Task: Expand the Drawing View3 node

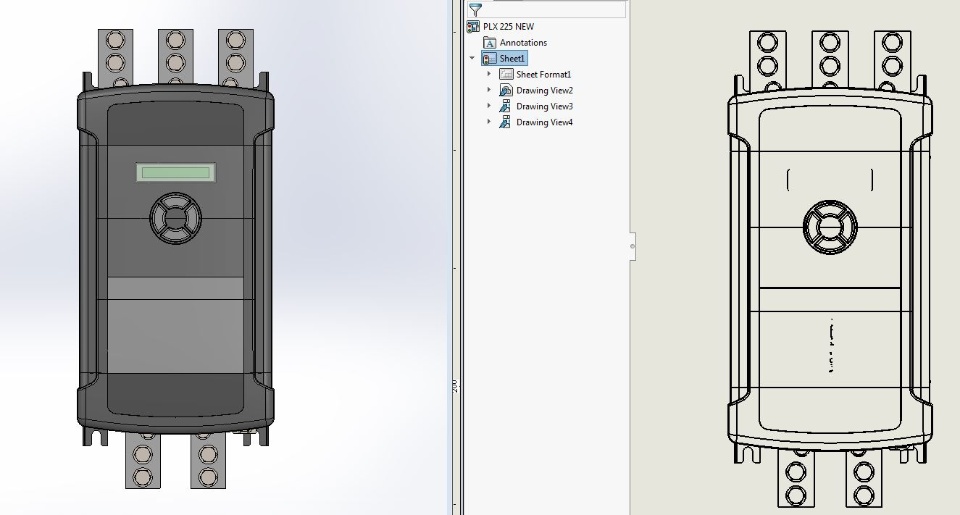Action: 489,106
